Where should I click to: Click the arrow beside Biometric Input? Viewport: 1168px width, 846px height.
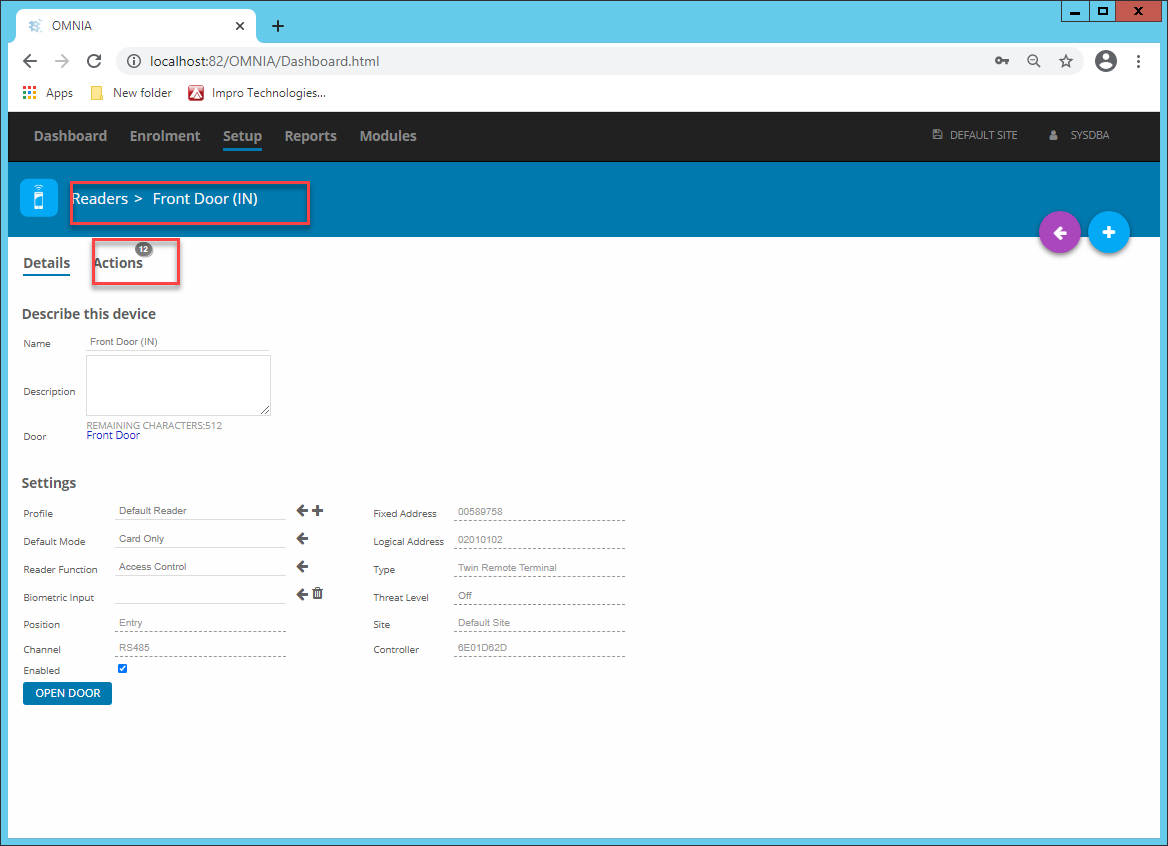302,594
